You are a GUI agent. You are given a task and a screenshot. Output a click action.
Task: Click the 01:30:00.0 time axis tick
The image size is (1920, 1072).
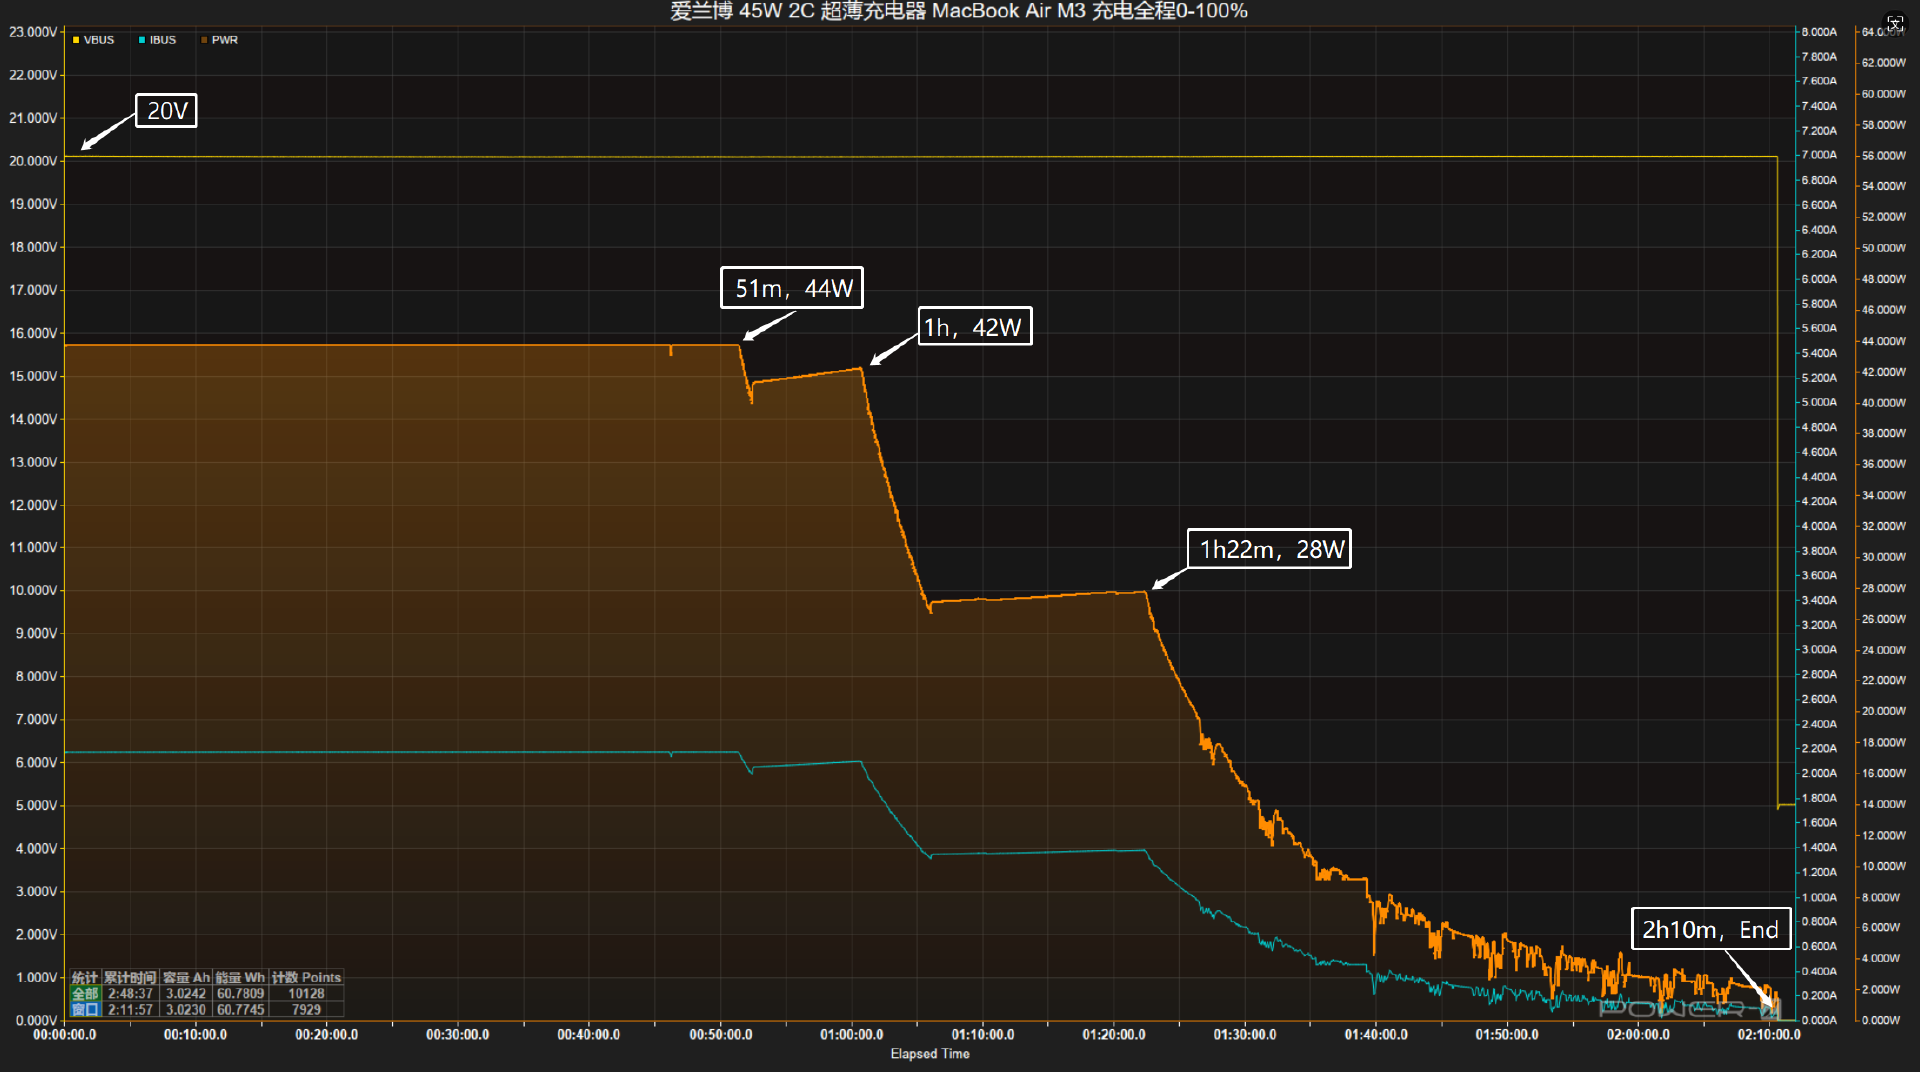pyautogui.click(x=1245, y=1035)
